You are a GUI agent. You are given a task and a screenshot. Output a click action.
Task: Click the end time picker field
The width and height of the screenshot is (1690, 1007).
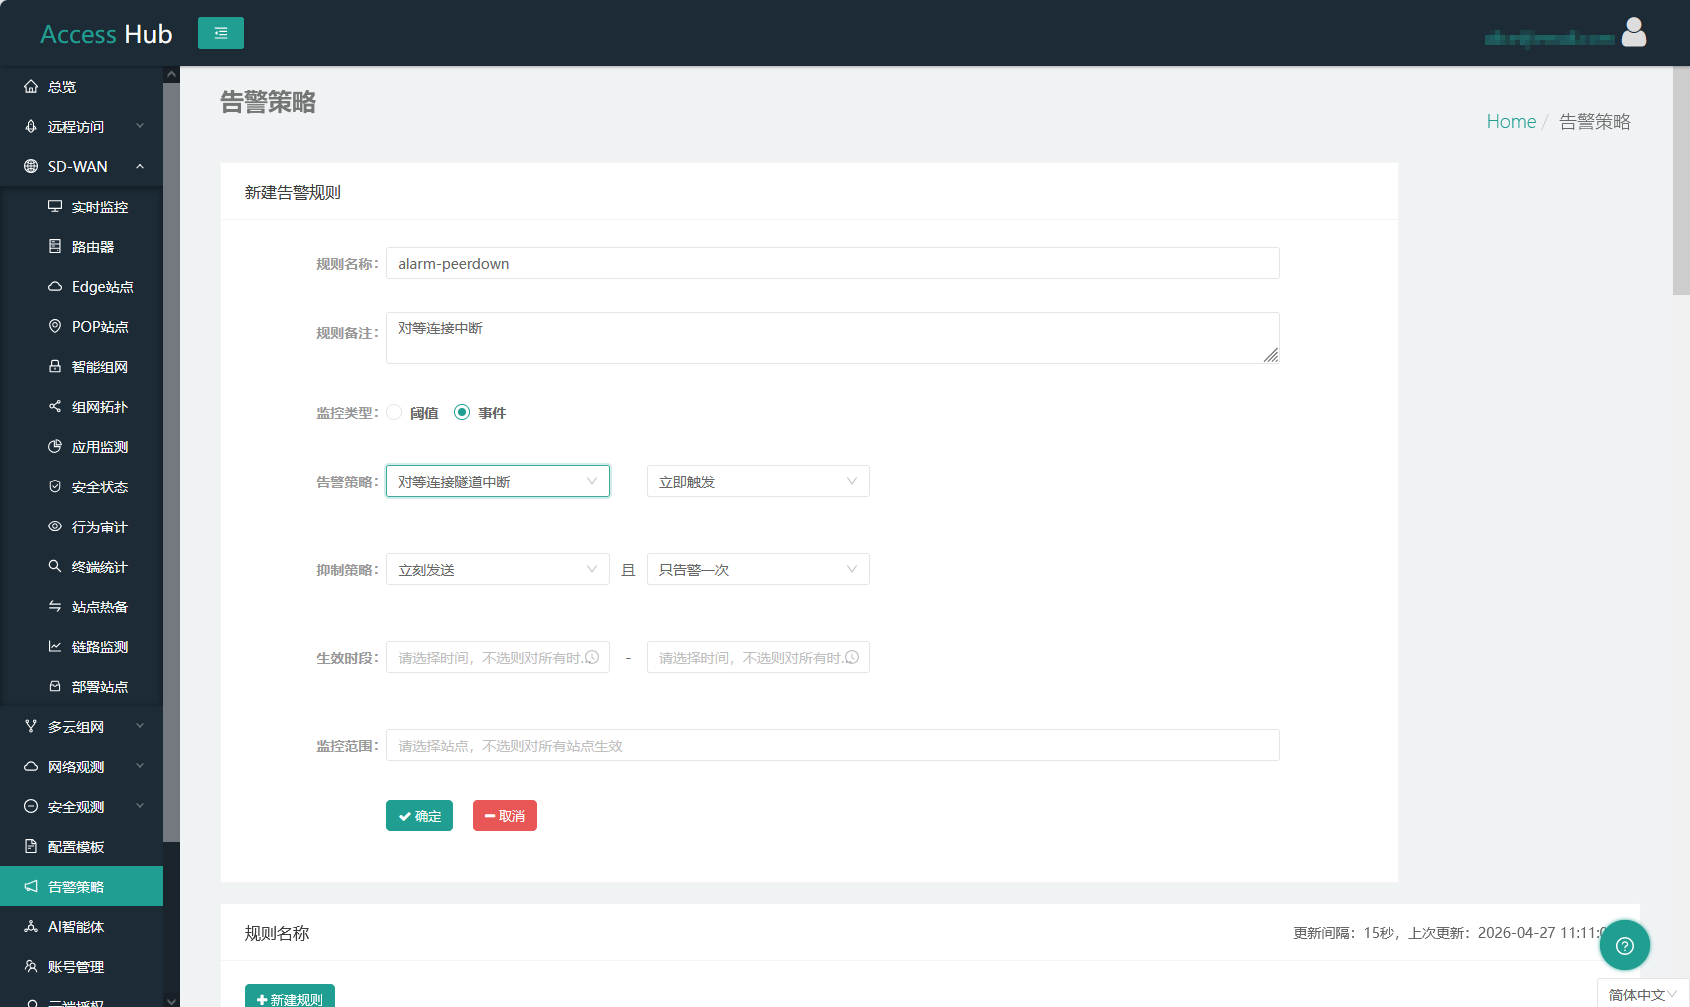point(758,657)
